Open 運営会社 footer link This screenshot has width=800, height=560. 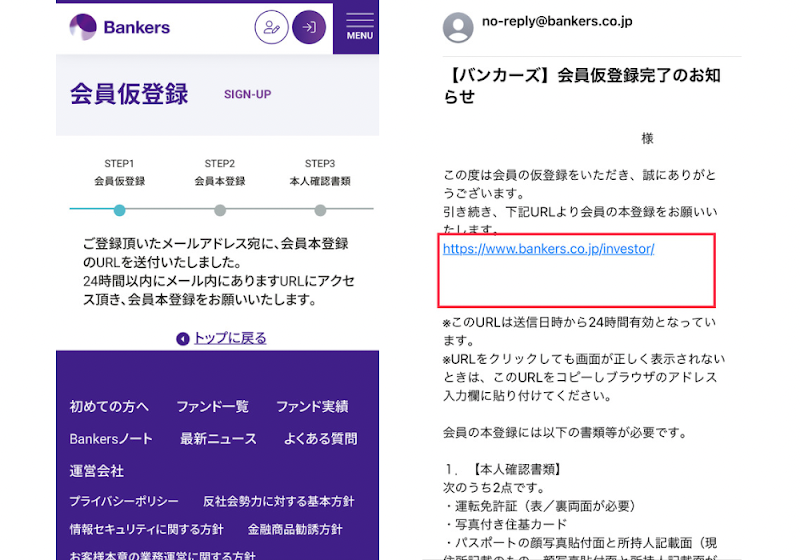click(x=96, y=471)
